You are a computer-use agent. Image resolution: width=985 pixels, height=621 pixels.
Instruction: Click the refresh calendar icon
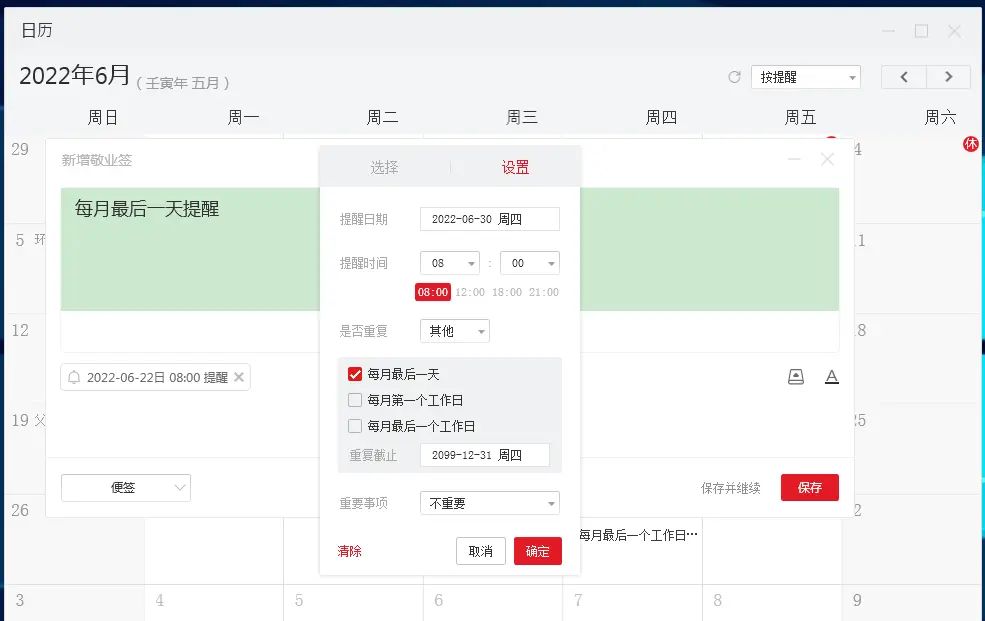(x=733, y=76)
